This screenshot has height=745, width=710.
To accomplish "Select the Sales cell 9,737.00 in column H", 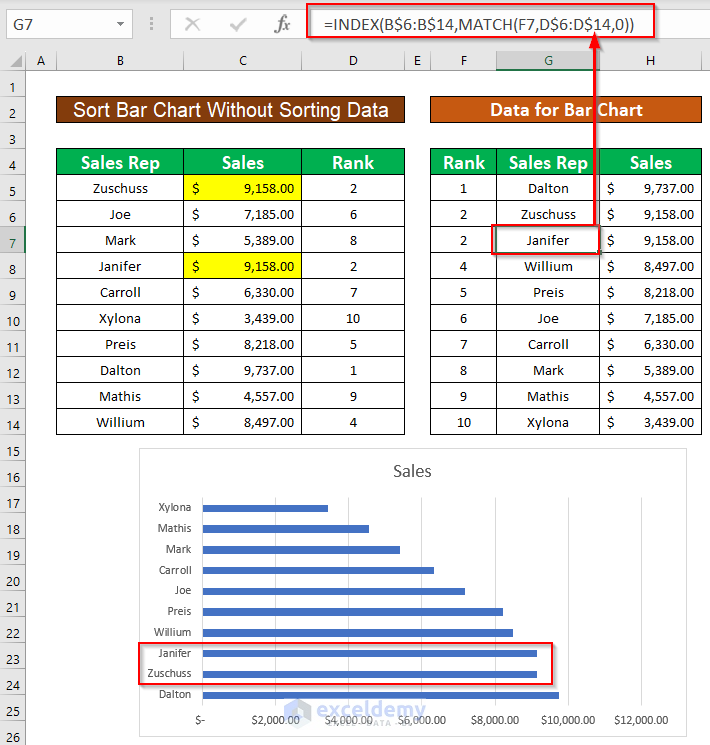I will pyautogui.click(x=651, y=188).
